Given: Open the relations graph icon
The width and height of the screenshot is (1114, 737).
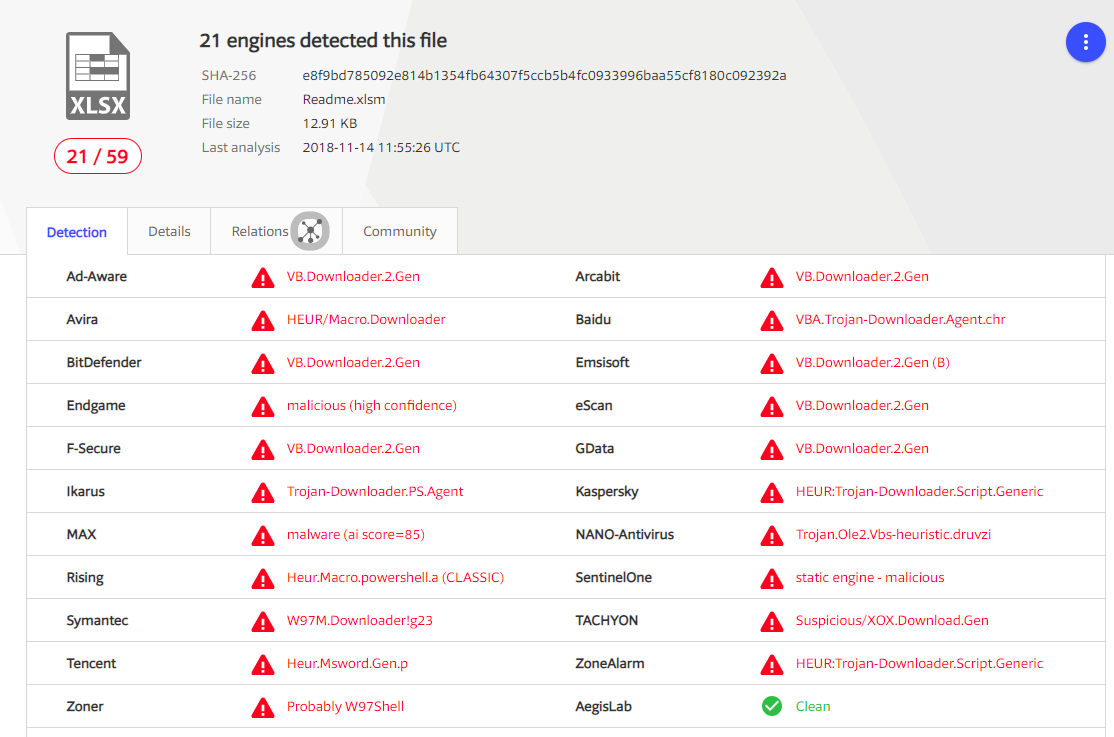Looking at the screenshot, I should [x=310, y=231].
